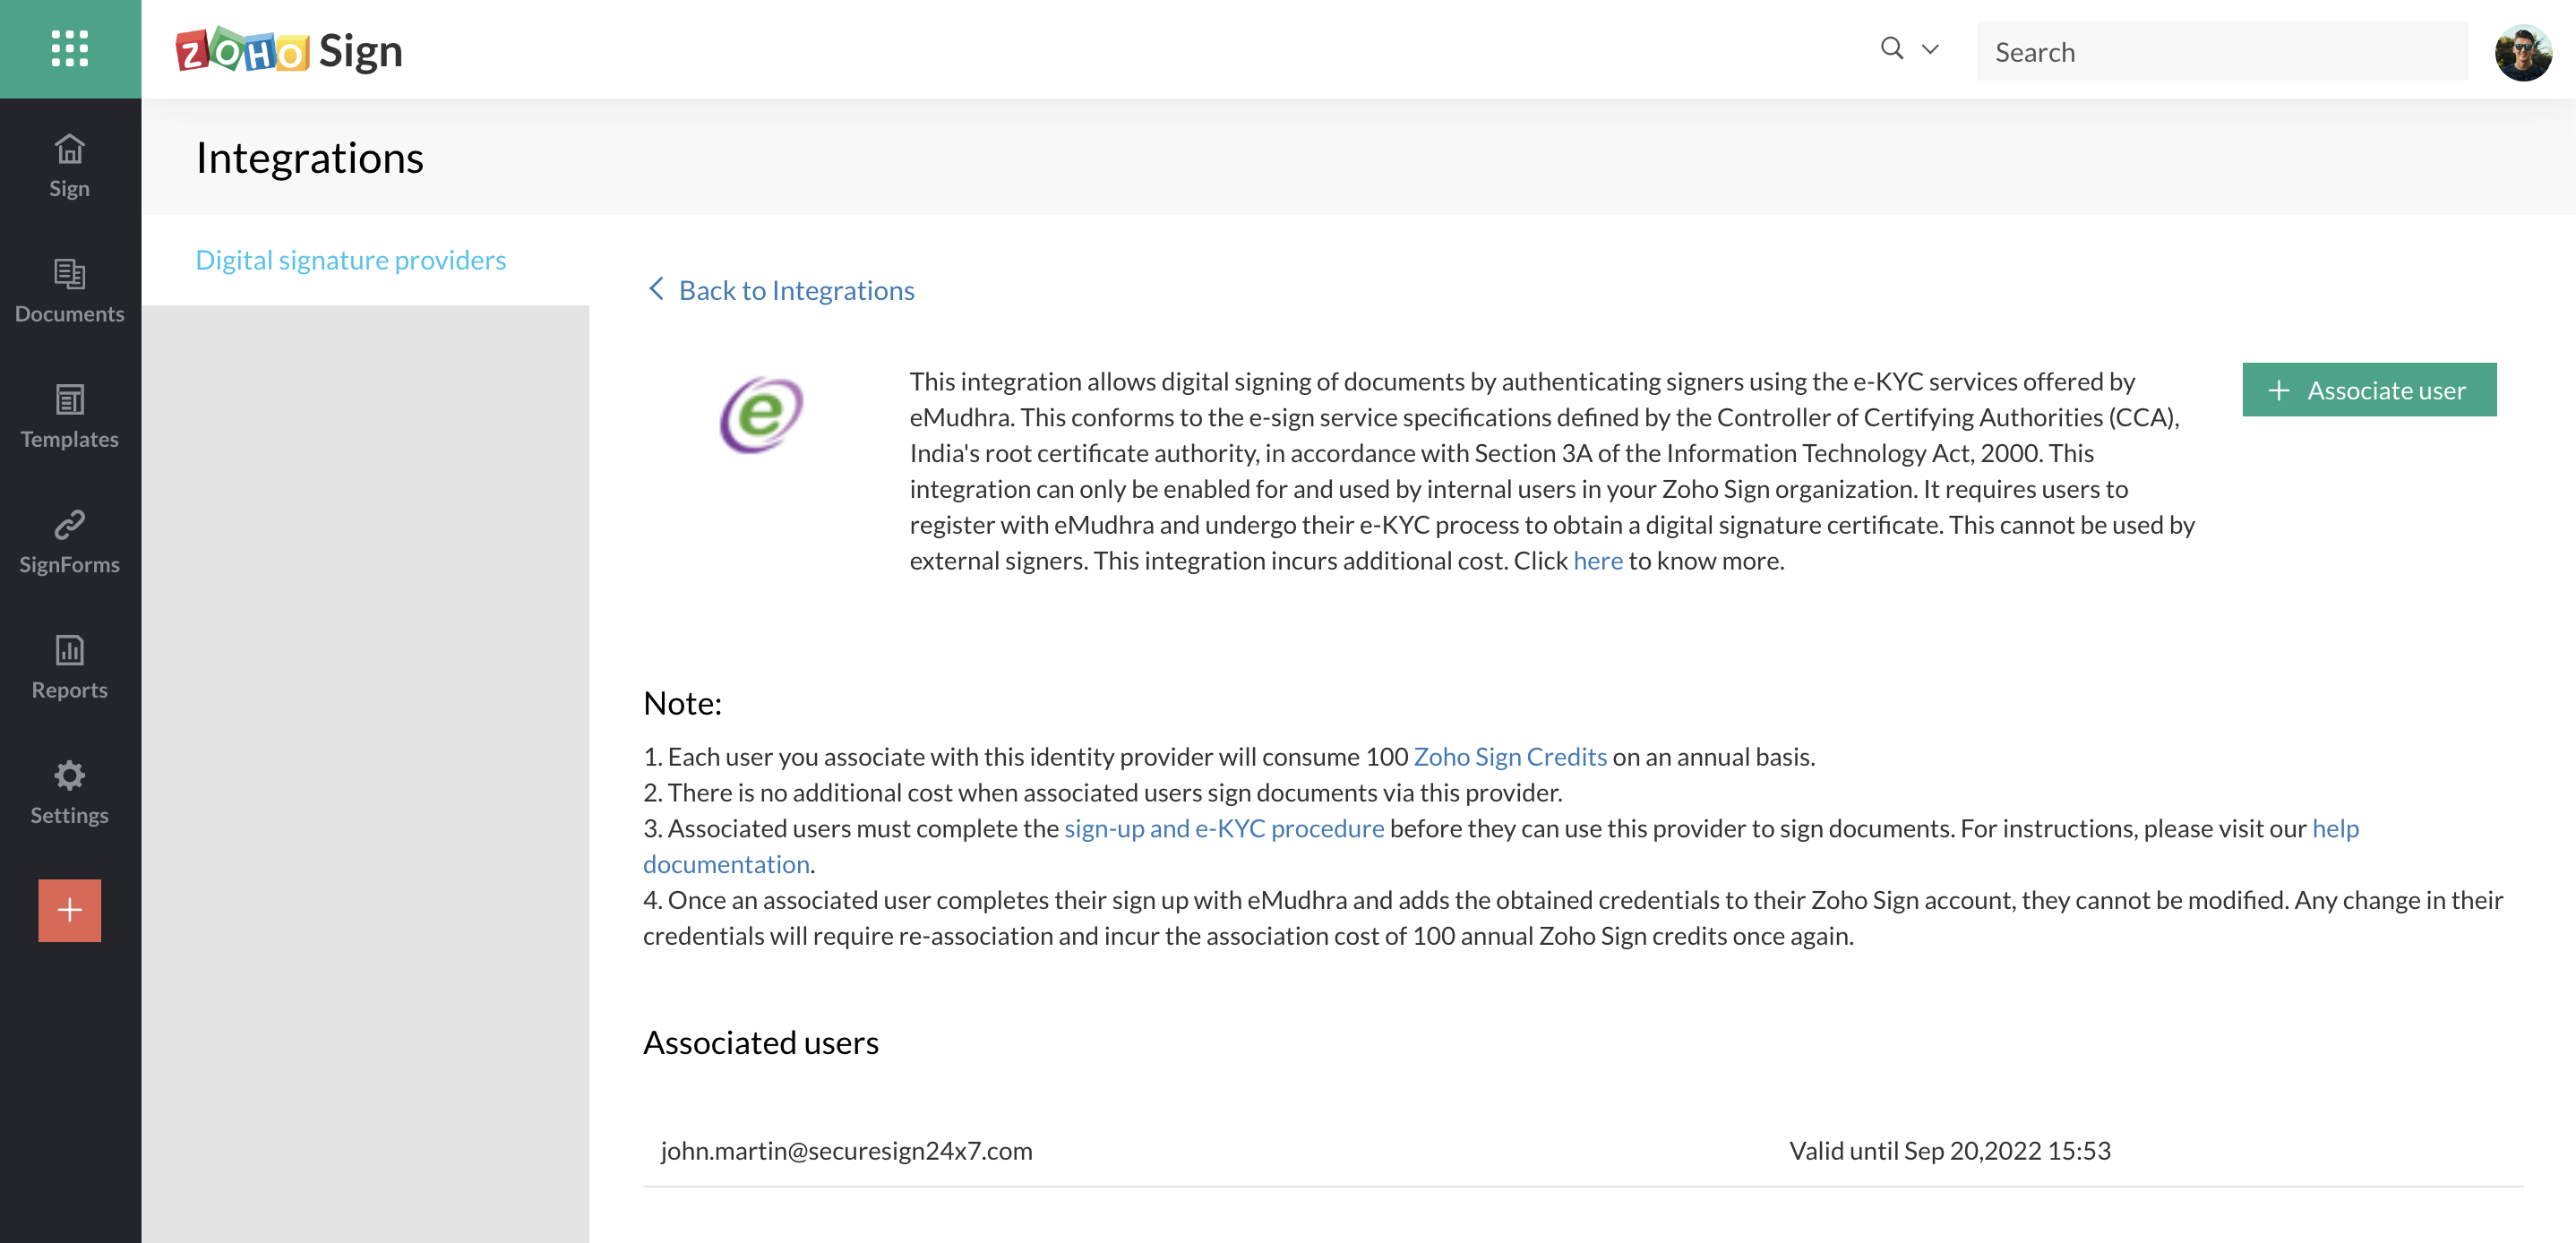
Task: Open the user profile avatar
Action: coord(2523,52)
